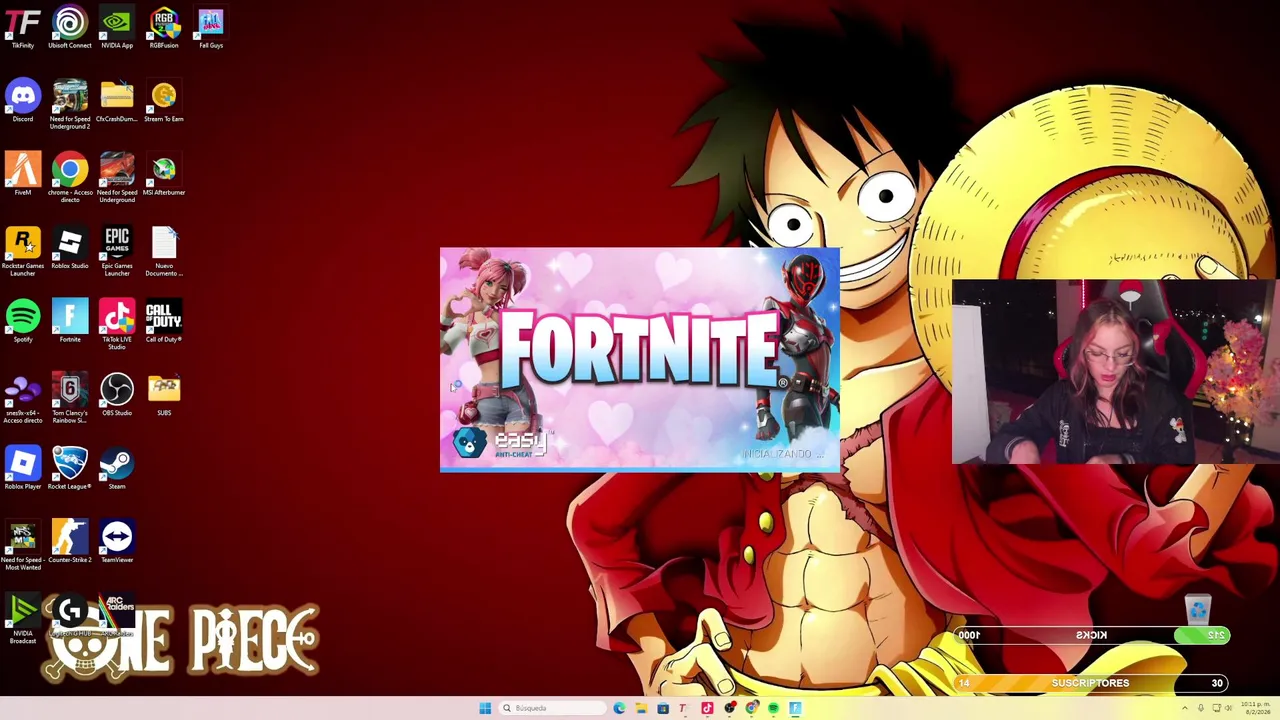The width and height of the screenshot is (1280, 720).
Task: Open network settings from tray
Action: [1215, 708]
